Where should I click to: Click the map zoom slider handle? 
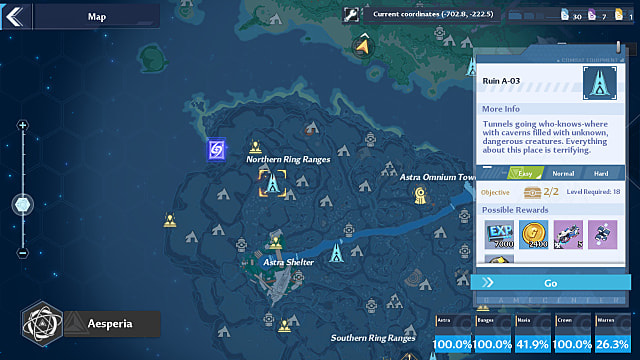(x=22, y=205)
